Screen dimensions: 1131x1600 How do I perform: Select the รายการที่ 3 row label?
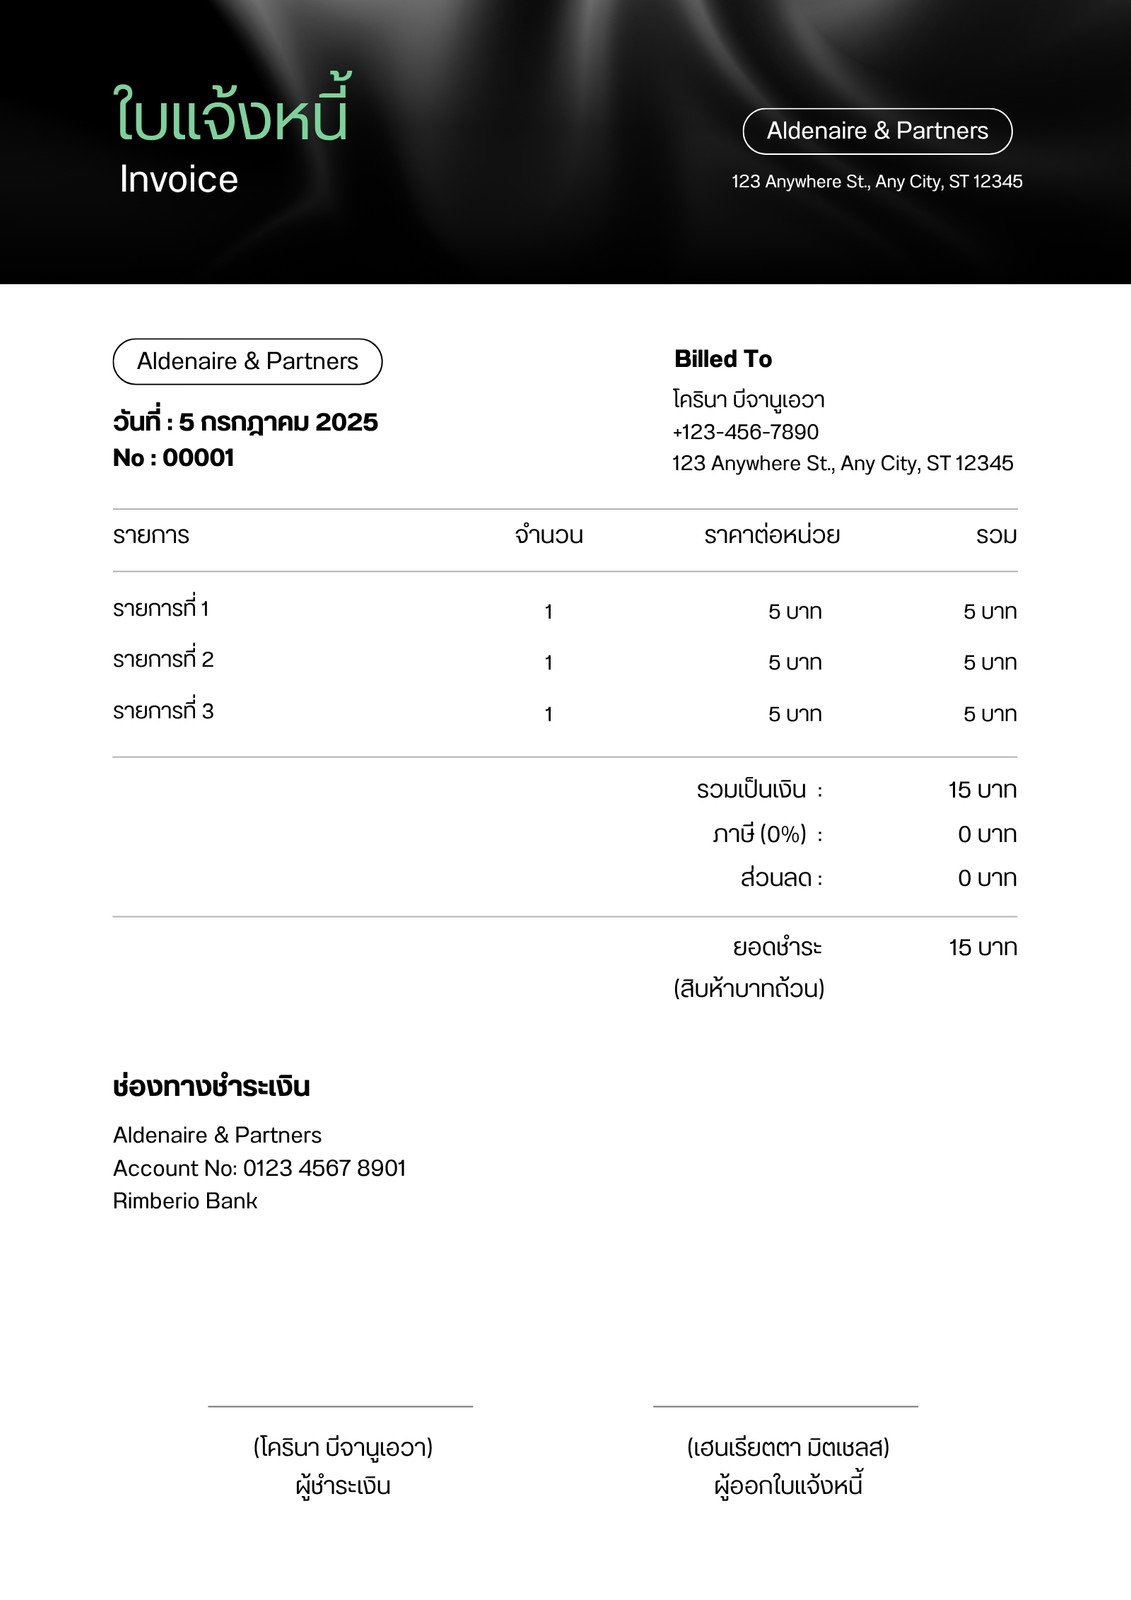(x=163, y=711)
